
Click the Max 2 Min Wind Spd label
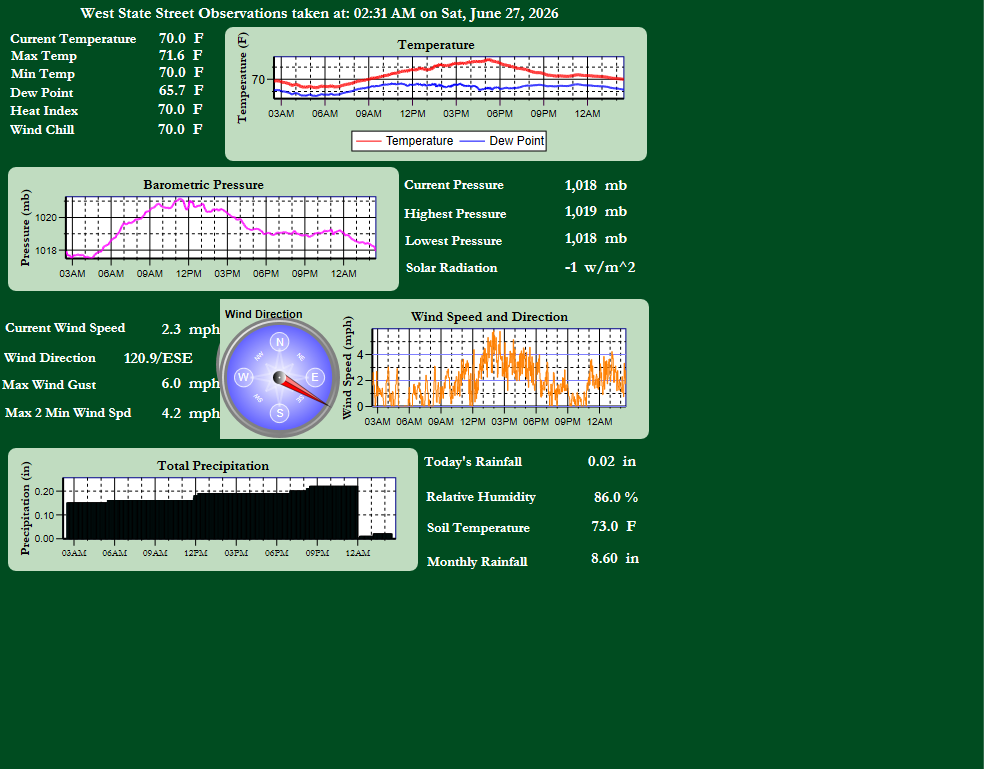(x=68, y=412)
